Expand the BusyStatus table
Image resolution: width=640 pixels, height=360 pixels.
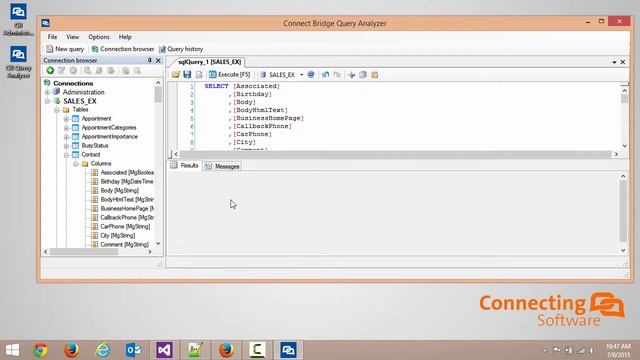coord(66,146)
